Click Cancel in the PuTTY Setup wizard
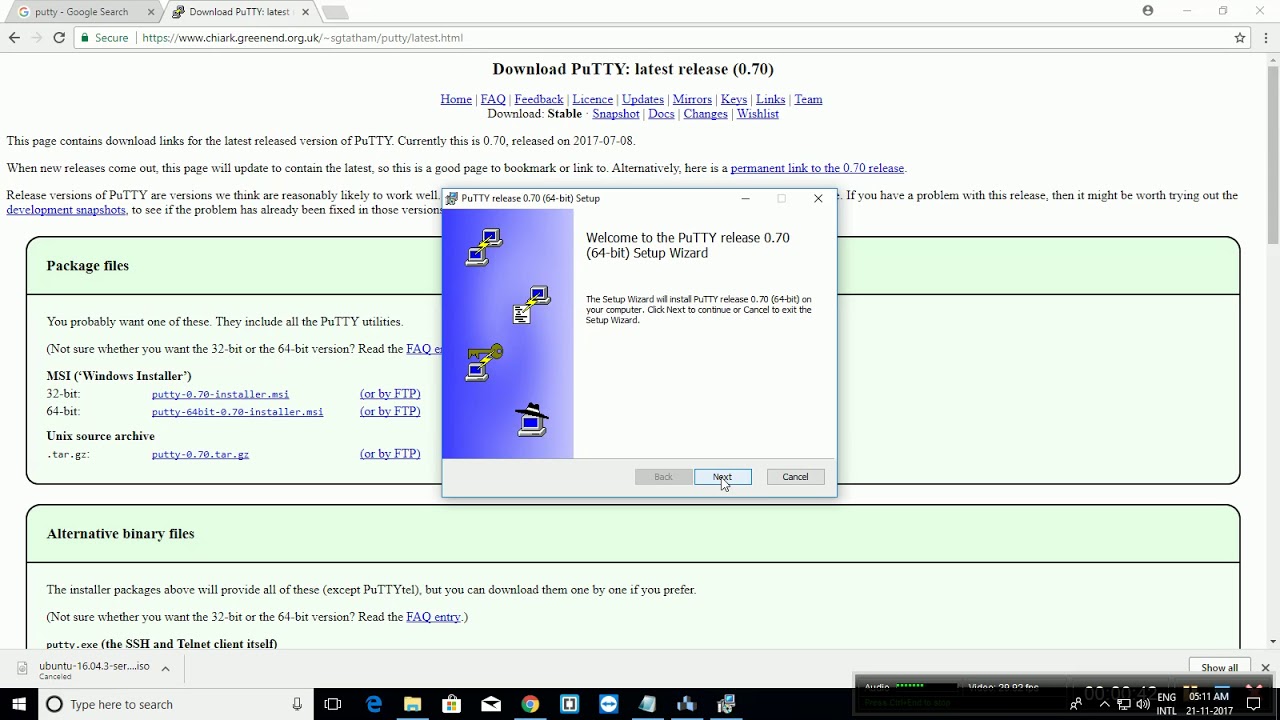Viewport: 1280px width, 720px height. [795, 477]
